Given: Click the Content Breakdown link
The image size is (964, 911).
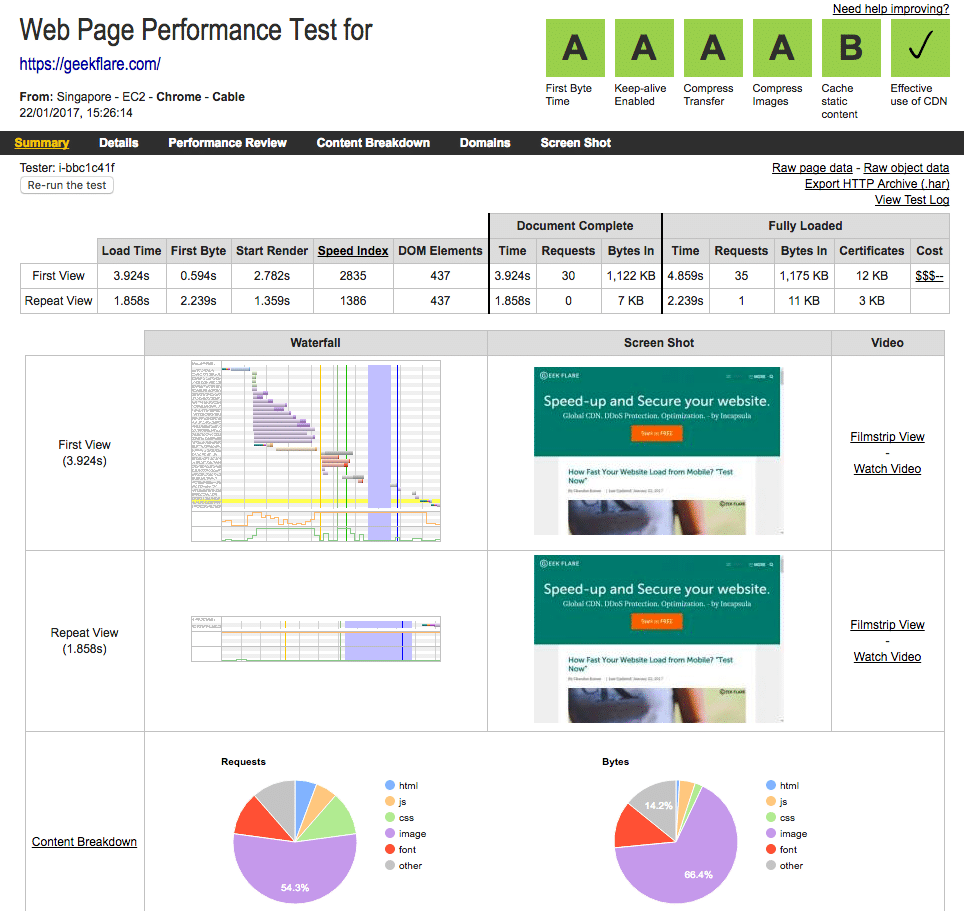Looking at the screenshot, I should [x=84, y=841].
